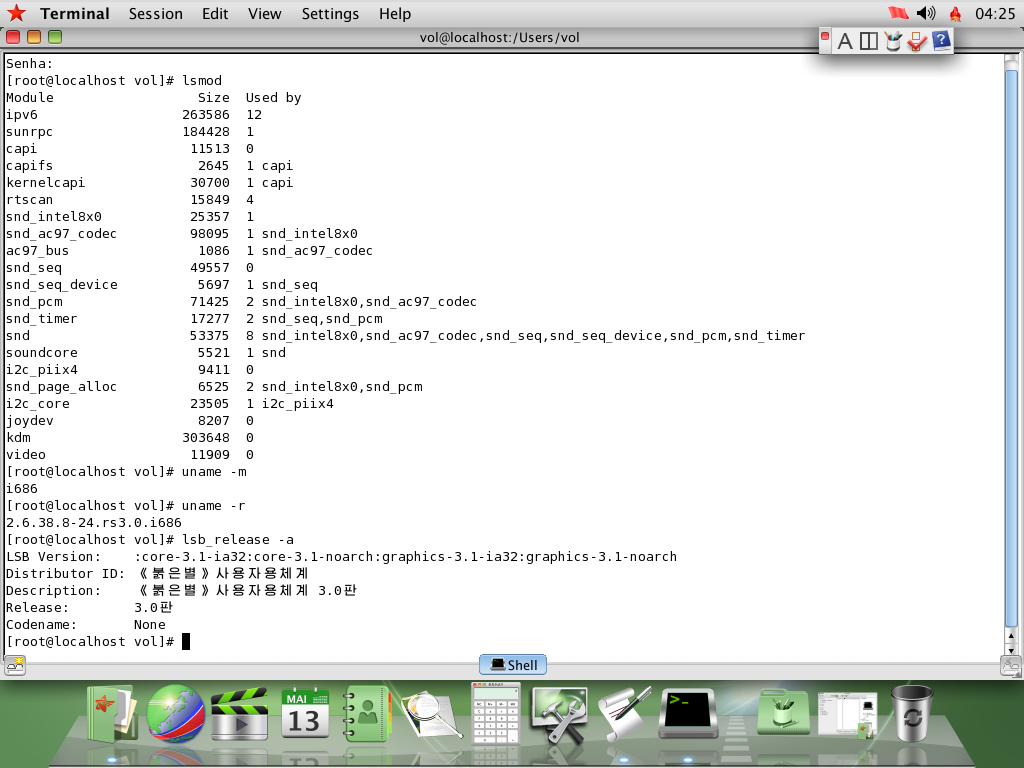Click the letter A icon in floating toolbar

pos(845,41)
